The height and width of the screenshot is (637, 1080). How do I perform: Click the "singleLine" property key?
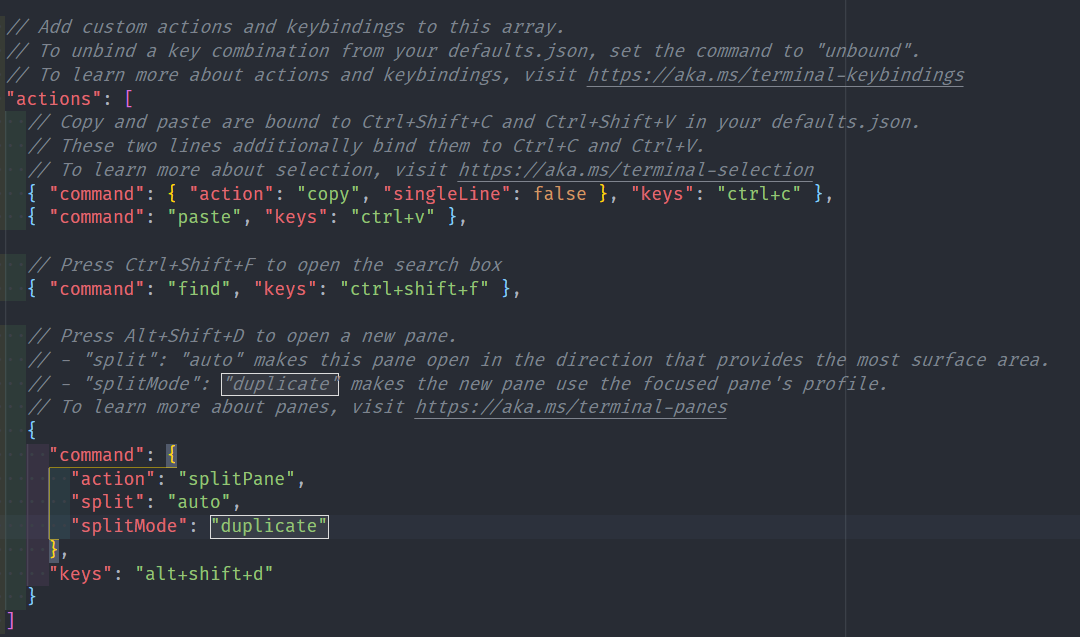(447, 194)
